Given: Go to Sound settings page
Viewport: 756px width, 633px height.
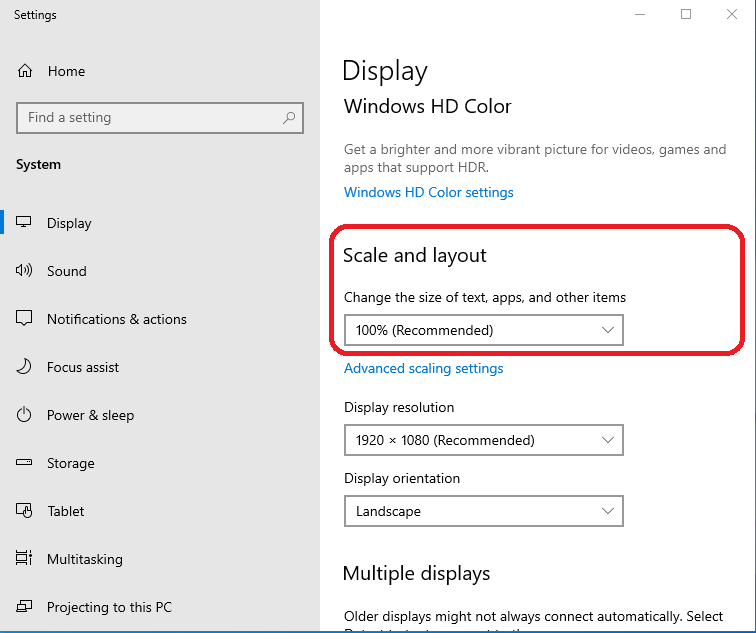Looking at the screenshot, I should click(66, 271).
